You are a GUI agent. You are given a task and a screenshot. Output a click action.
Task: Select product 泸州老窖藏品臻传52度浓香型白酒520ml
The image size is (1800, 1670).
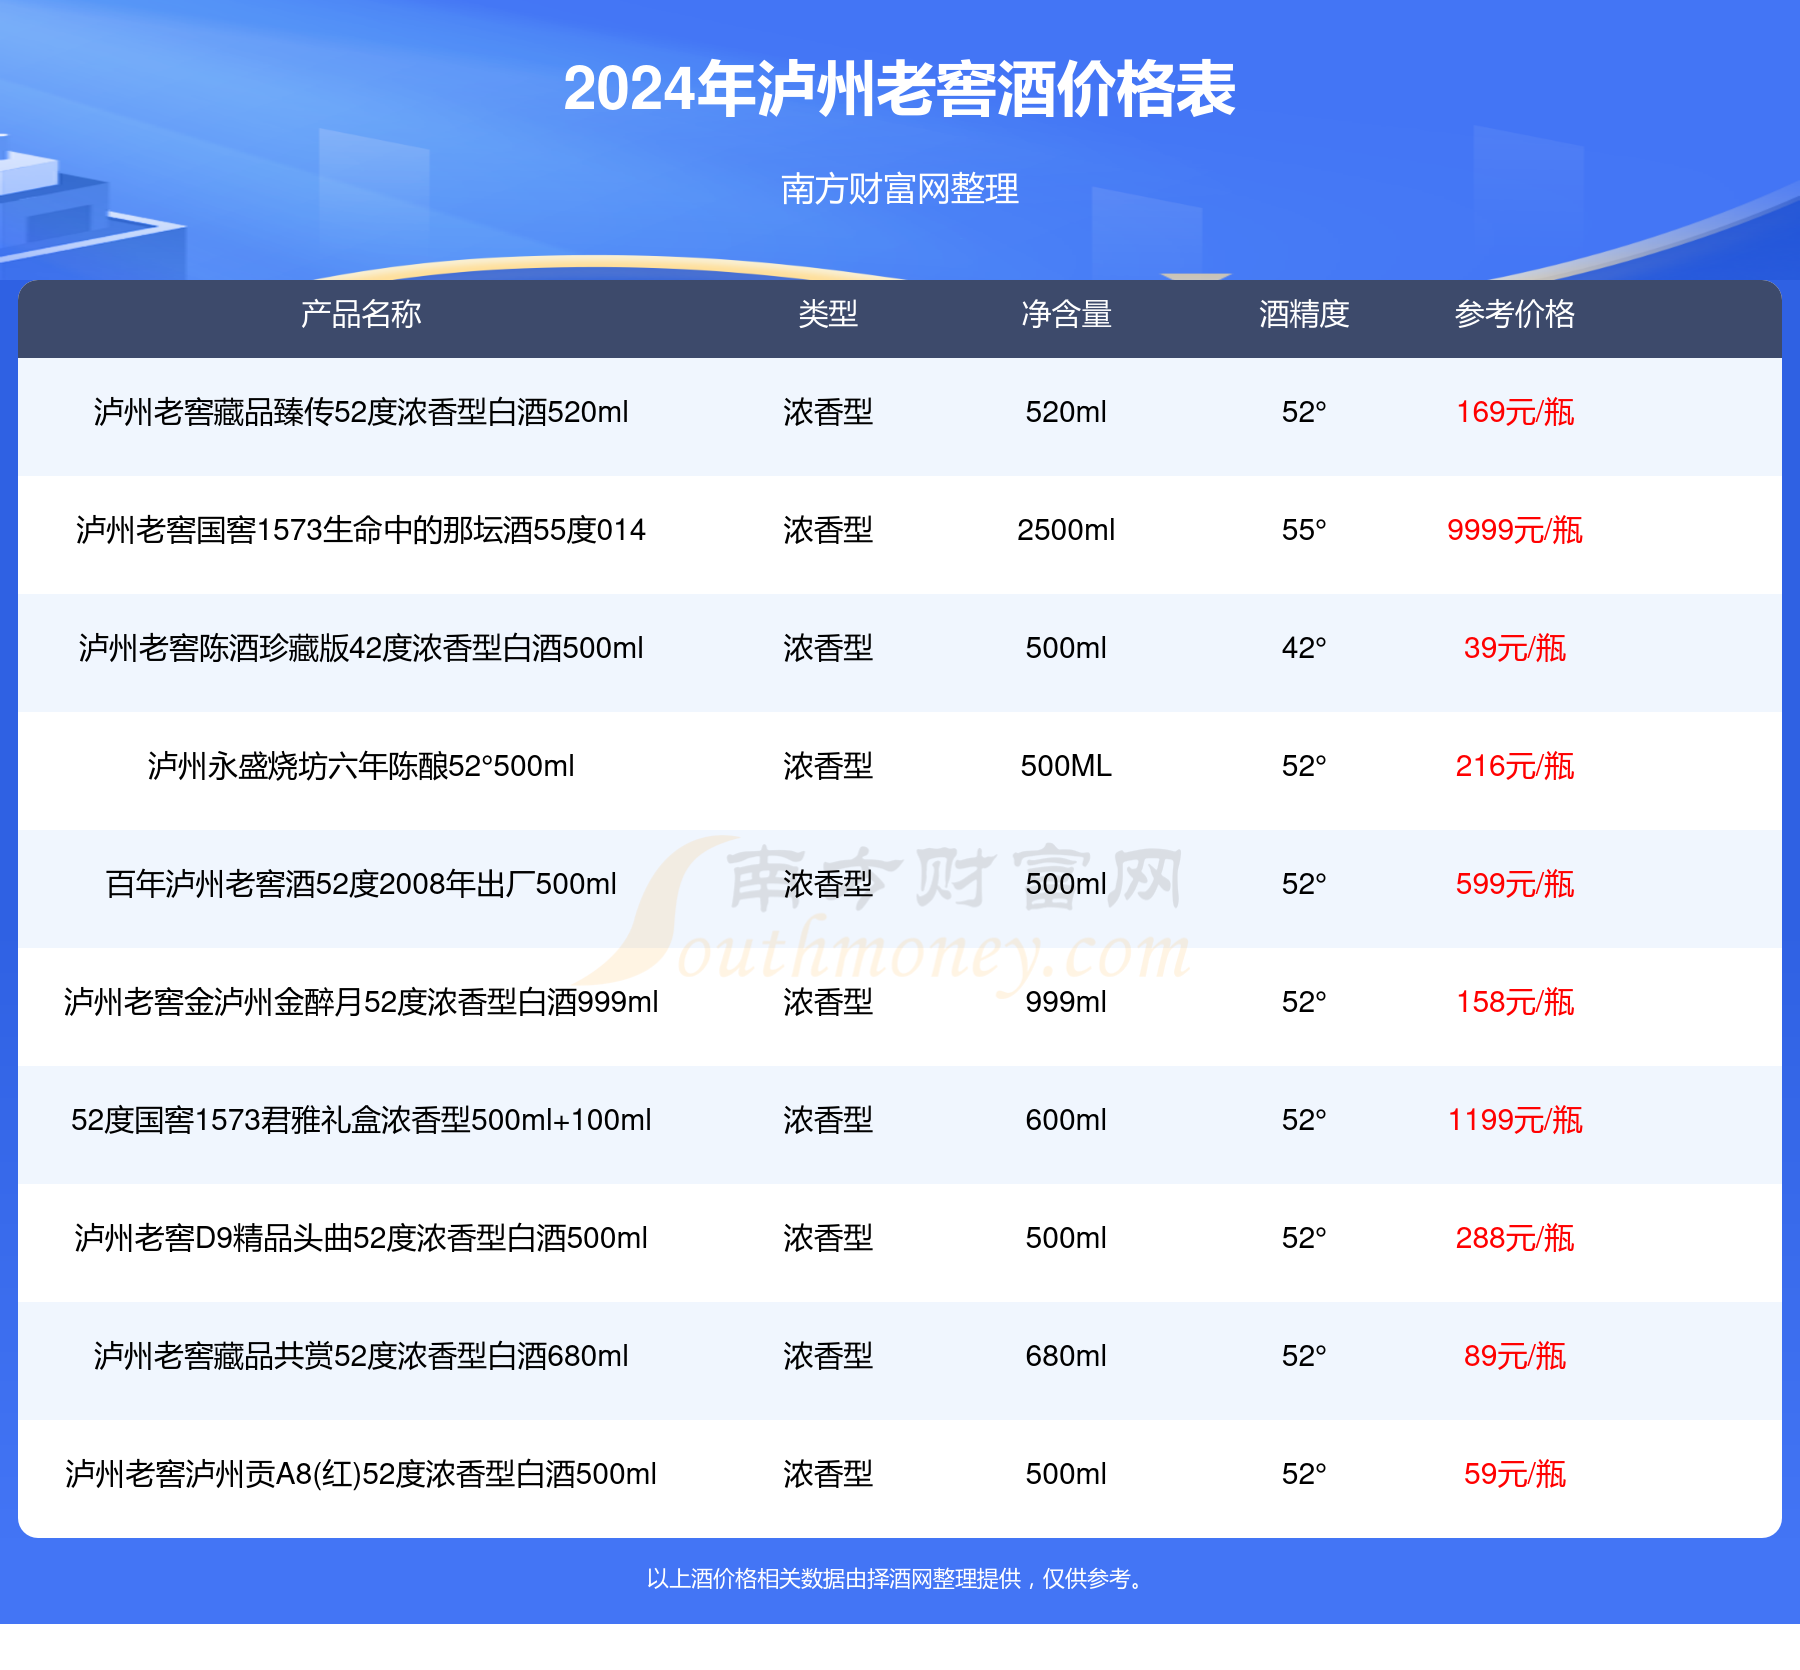[361, 412]
